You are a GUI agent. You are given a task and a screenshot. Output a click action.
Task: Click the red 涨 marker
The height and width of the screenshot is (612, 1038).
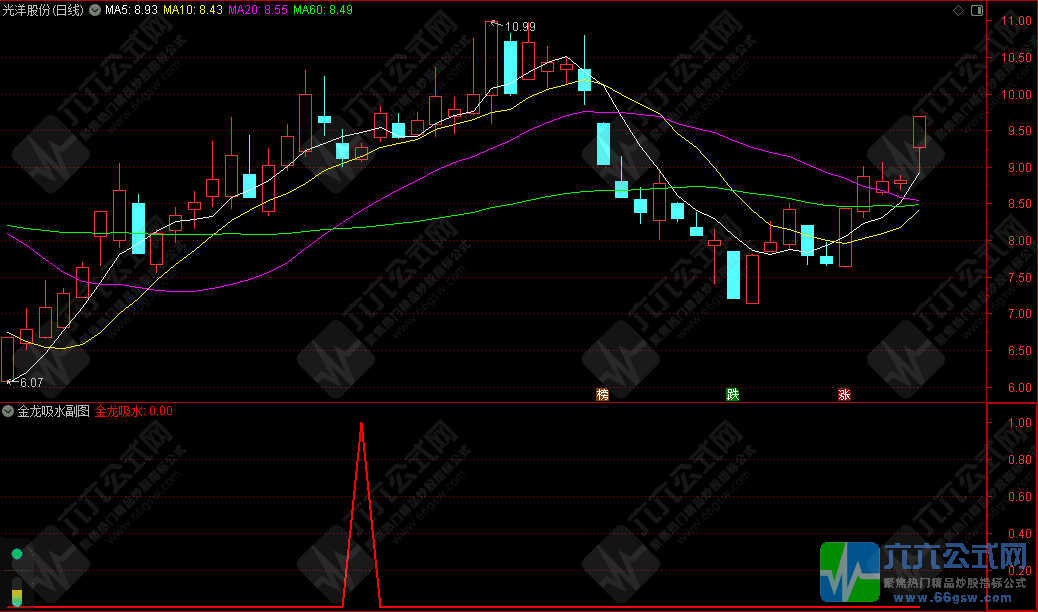(844, 395)
